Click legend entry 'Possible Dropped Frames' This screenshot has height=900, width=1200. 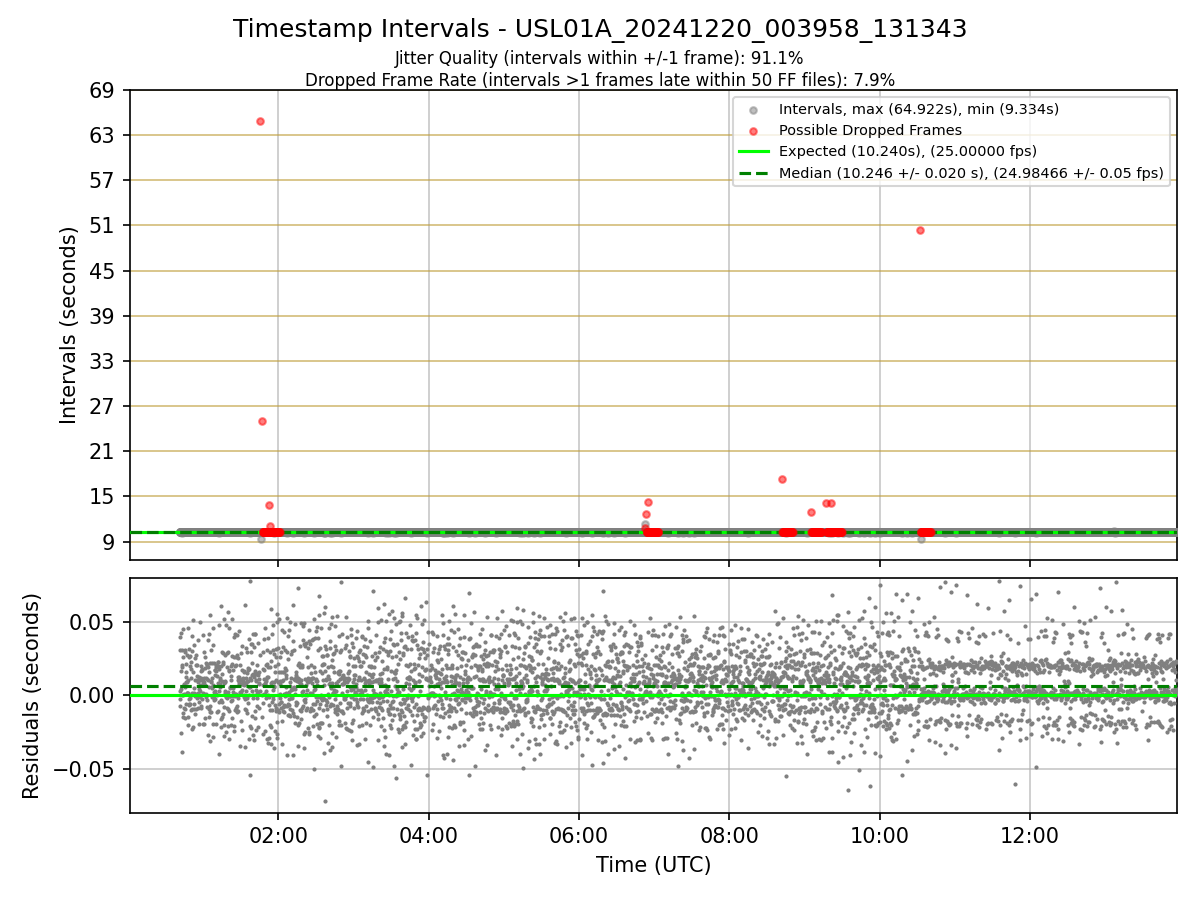[x=870, y=130]
